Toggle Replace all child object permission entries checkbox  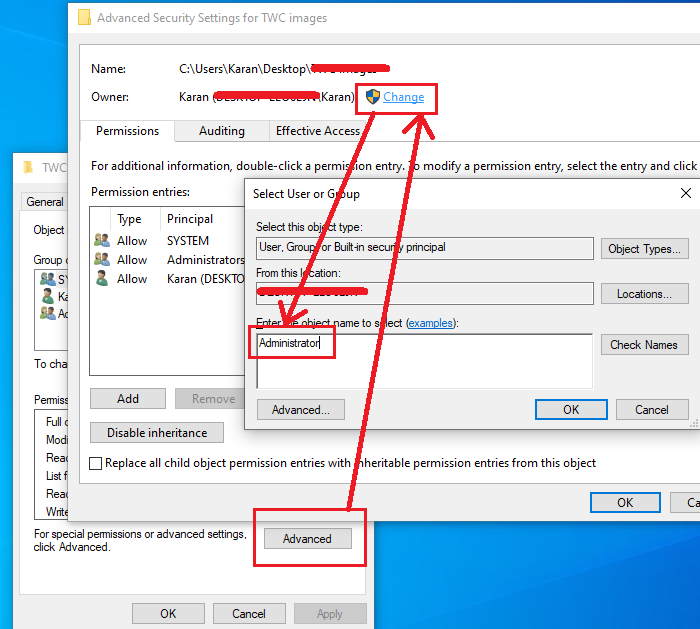[x=96, y=463]
